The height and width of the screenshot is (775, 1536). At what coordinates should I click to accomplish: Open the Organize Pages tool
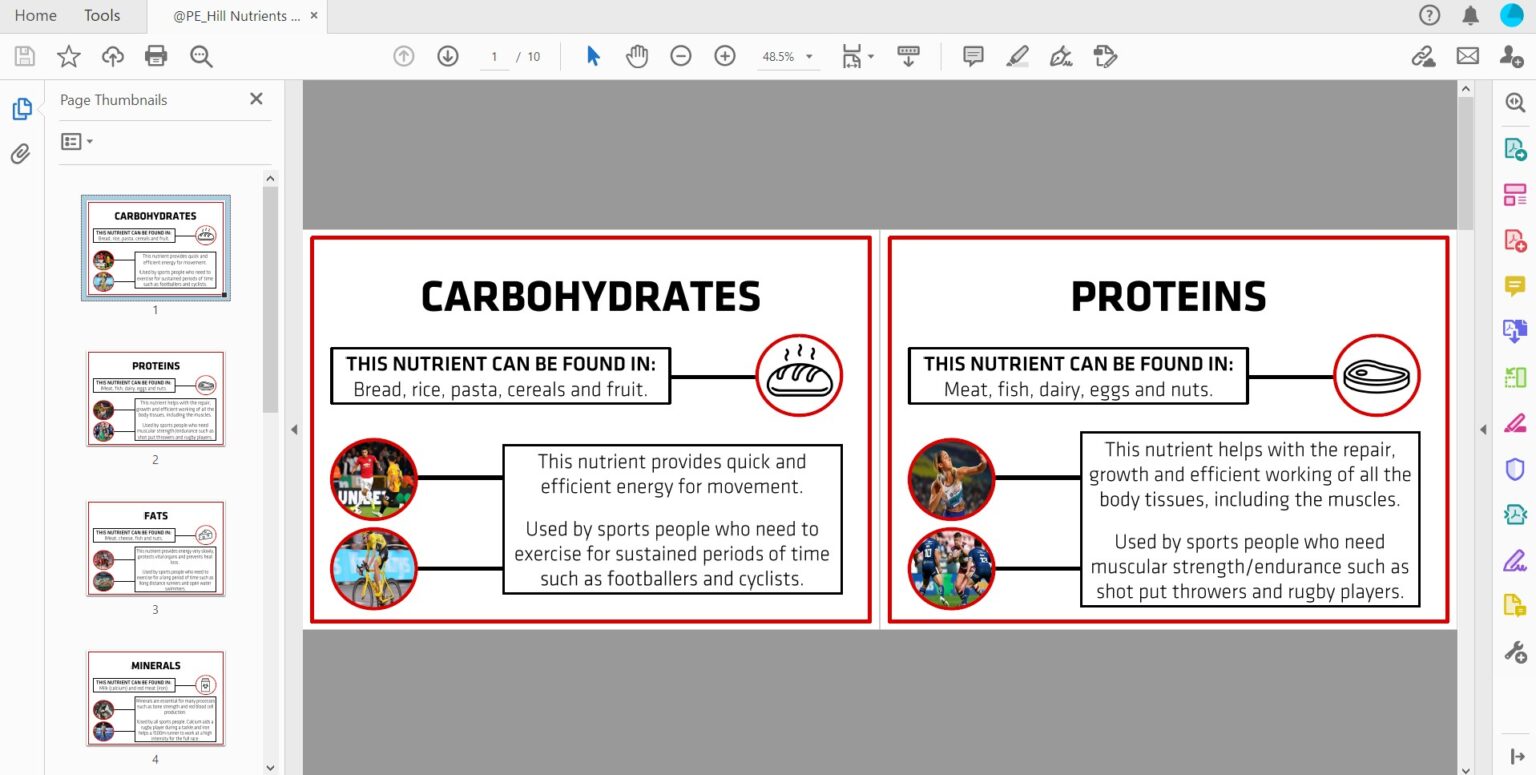pyautogui.click(x=1514, y=194)
